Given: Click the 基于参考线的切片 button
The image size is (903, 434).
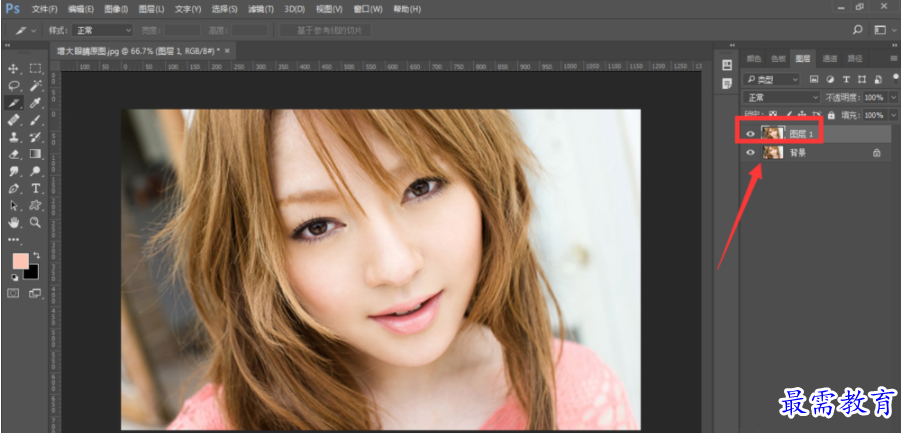Looking at the screenshot, I should tap(325, 31).
